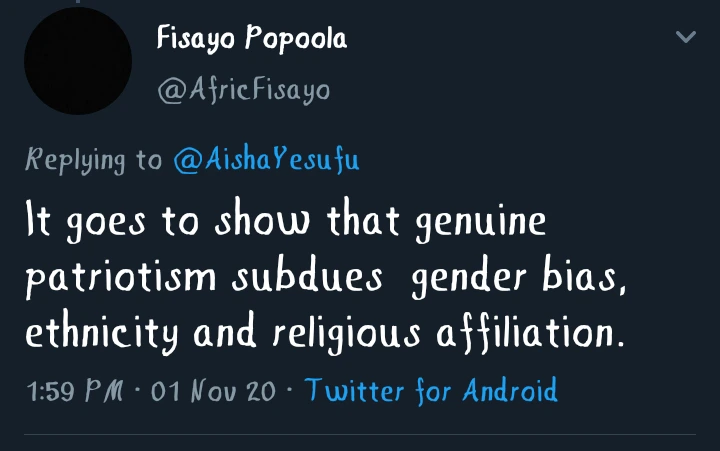Screen dimensions: 720x451
Task: Open the Fisayo Popoola display name
Action: pos(251,40)
